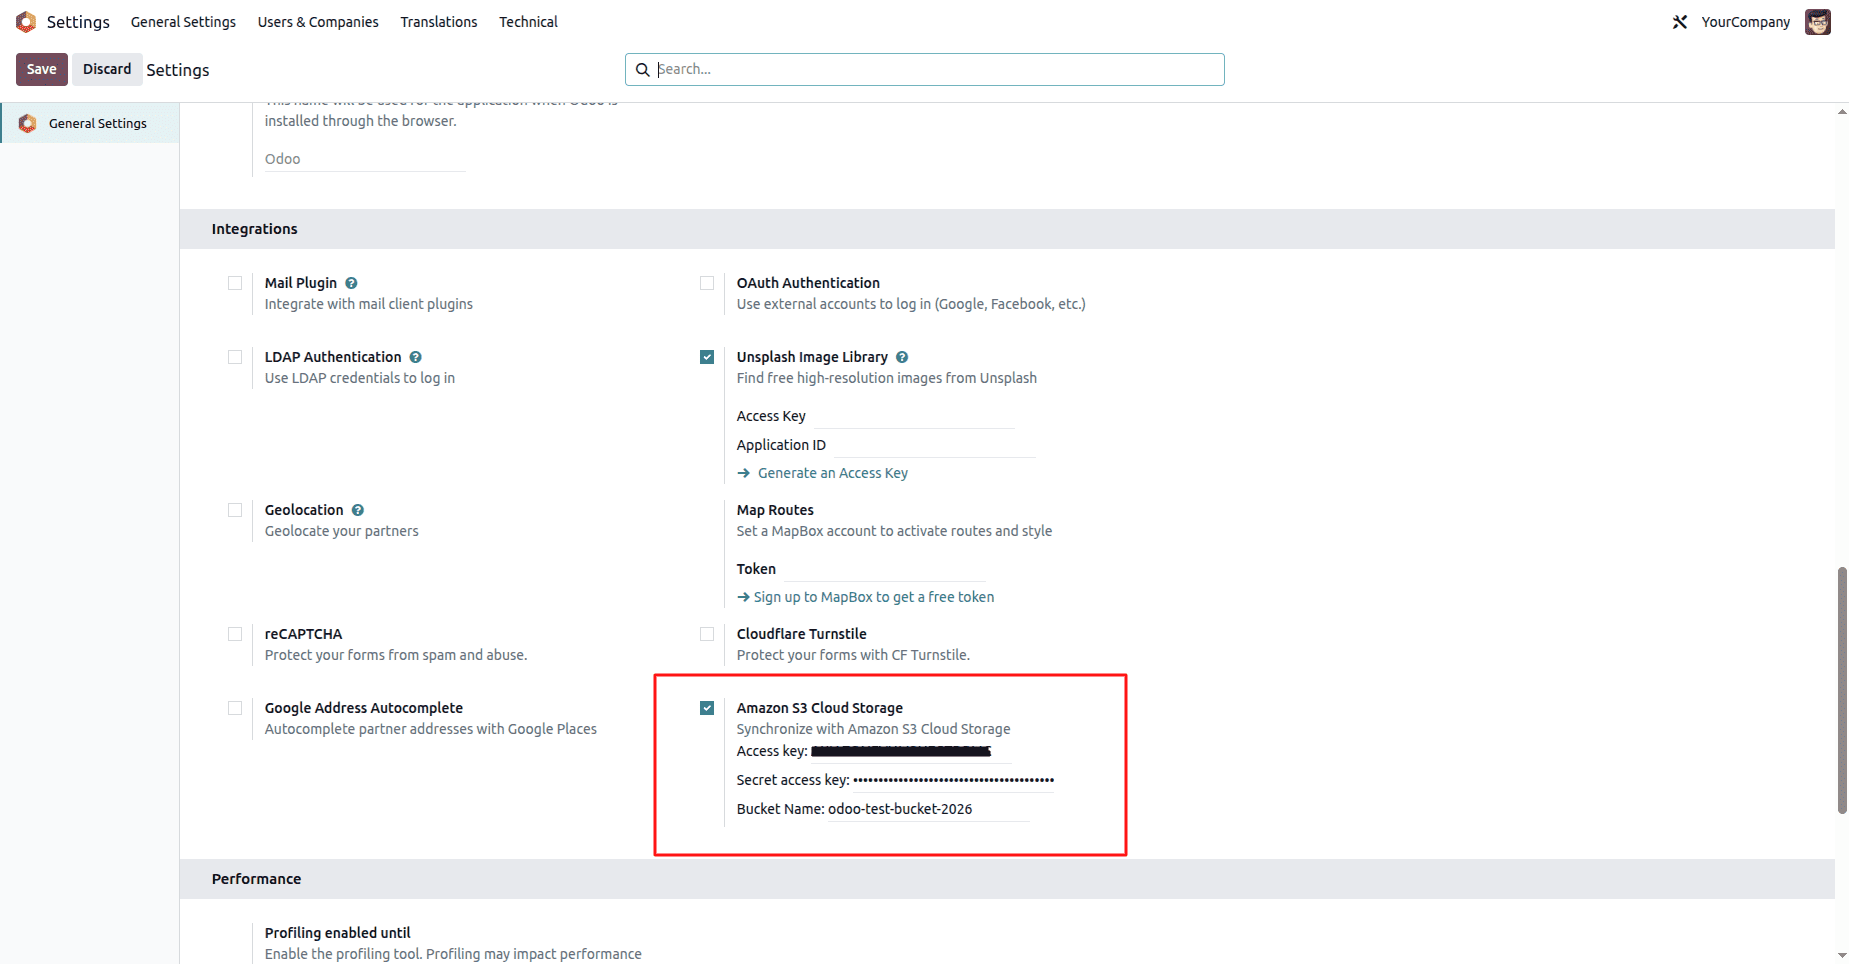The image size is (1849, 964).
Task: Open the Users & Companies menu
Action: (318, 22)
